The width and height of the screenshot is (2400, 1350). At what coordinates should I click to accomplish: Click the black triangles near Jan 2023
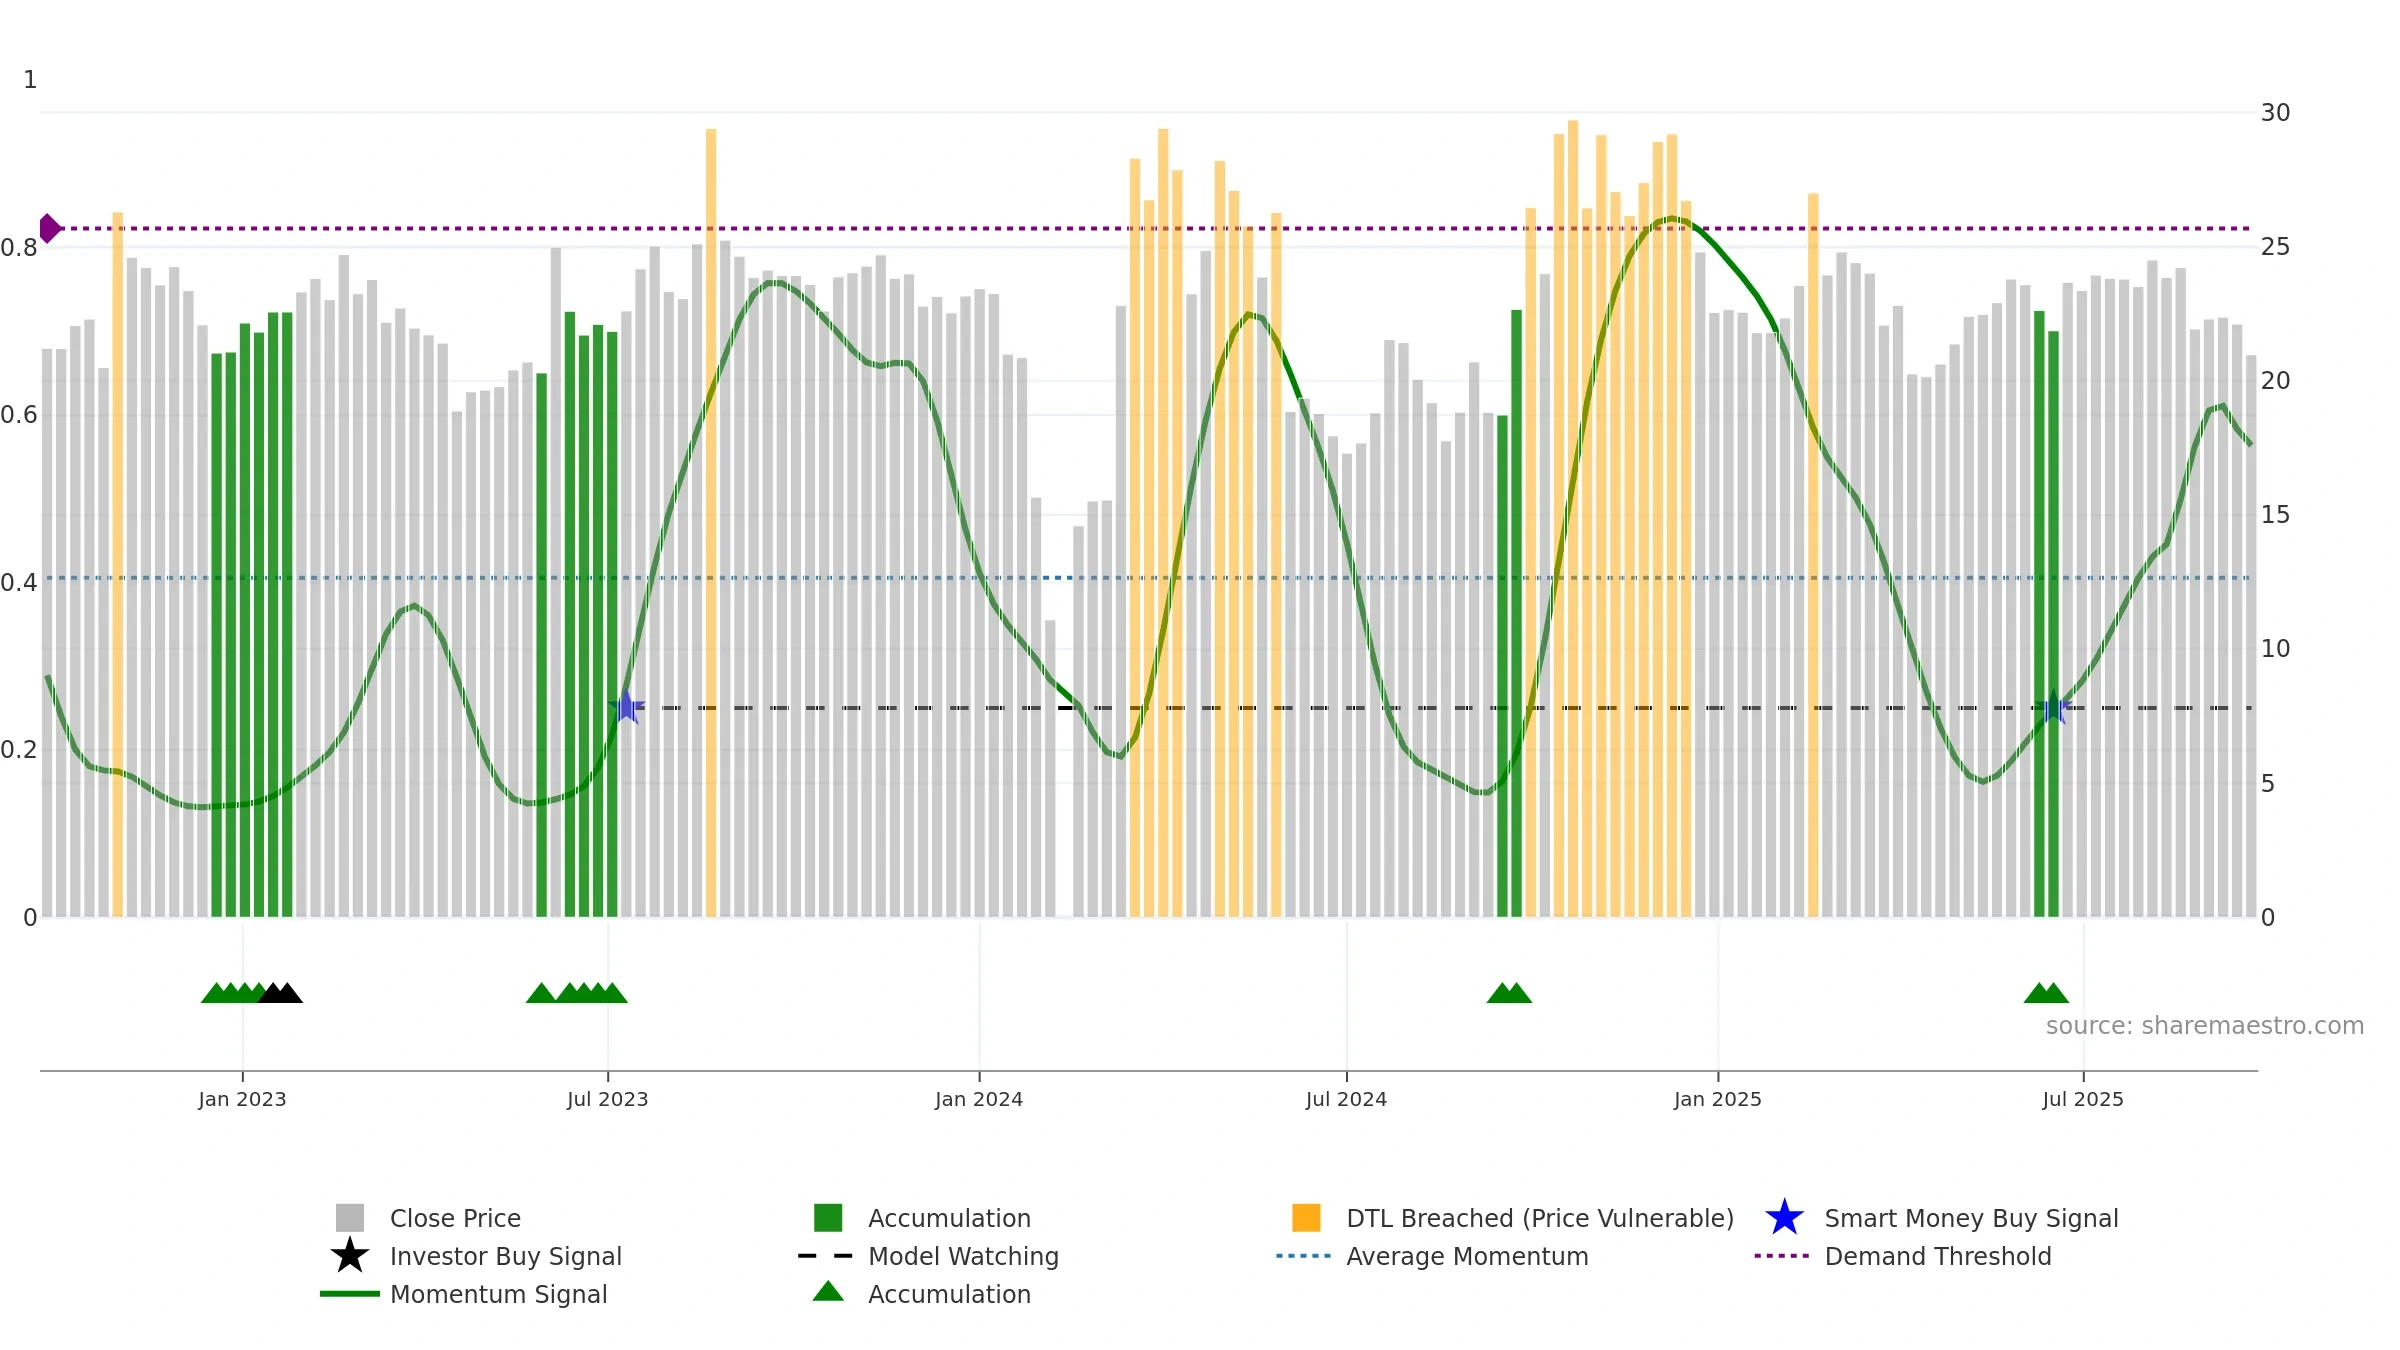point(280,993)
